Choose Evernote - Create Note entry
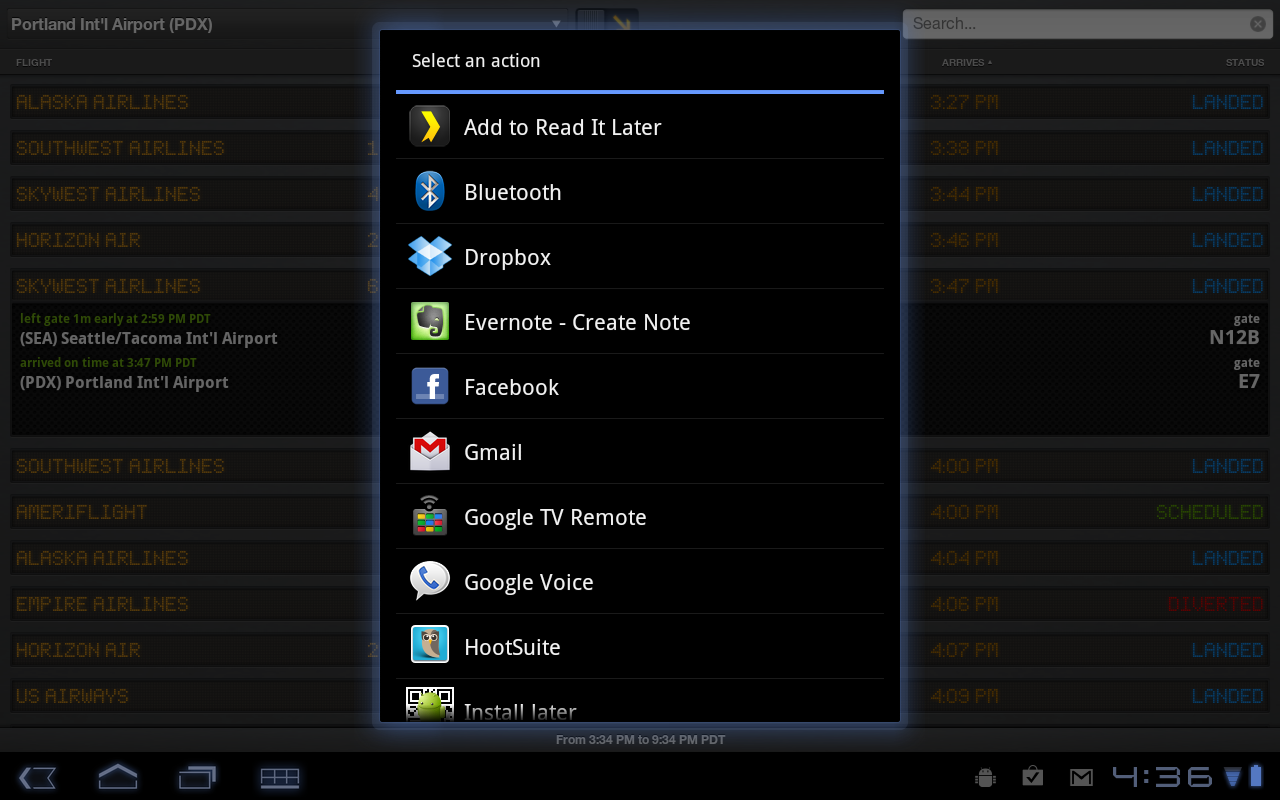This screenshot has height=800, width=1280. [640, 321]
